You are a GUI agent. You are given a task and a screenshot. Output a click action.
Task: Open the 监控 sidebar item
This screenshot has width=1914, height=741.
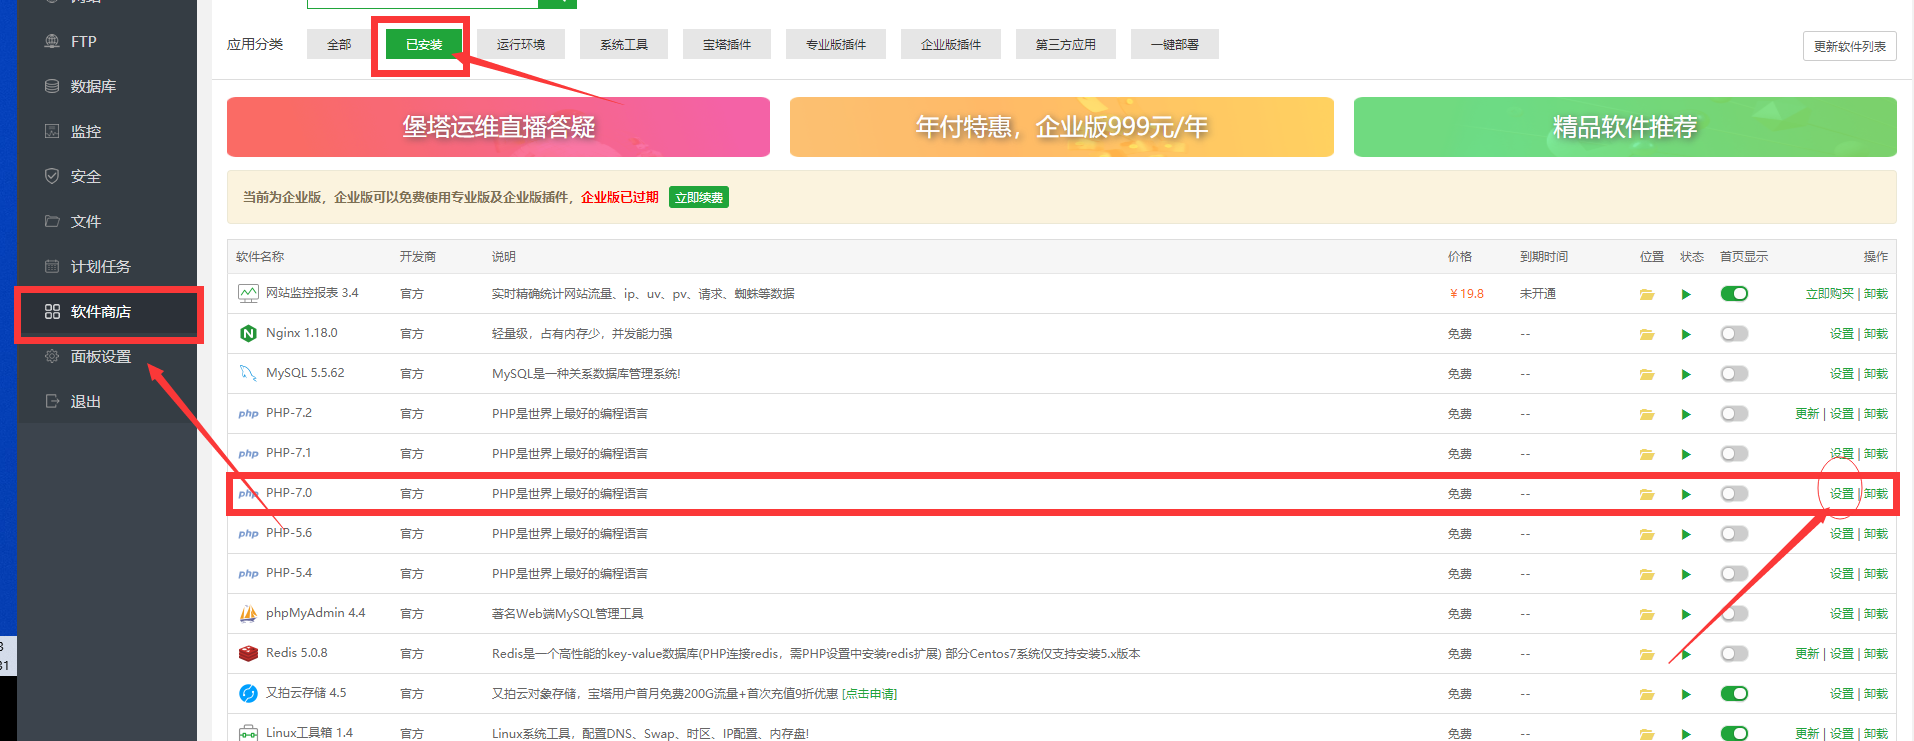[x=86, y=132]
